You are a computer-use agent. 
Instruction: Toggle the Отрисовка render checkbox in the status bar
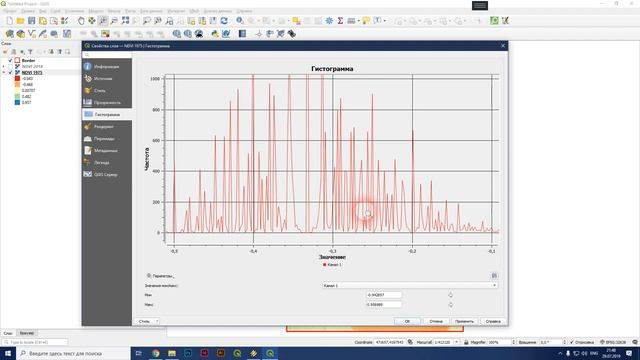pos(571,342)
